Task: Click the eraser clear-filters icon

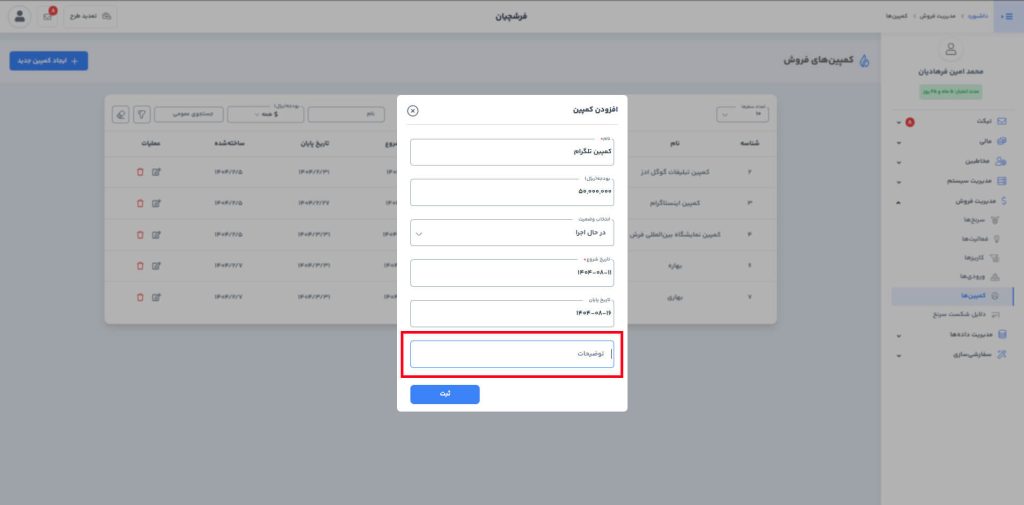Action: point(121,115)
